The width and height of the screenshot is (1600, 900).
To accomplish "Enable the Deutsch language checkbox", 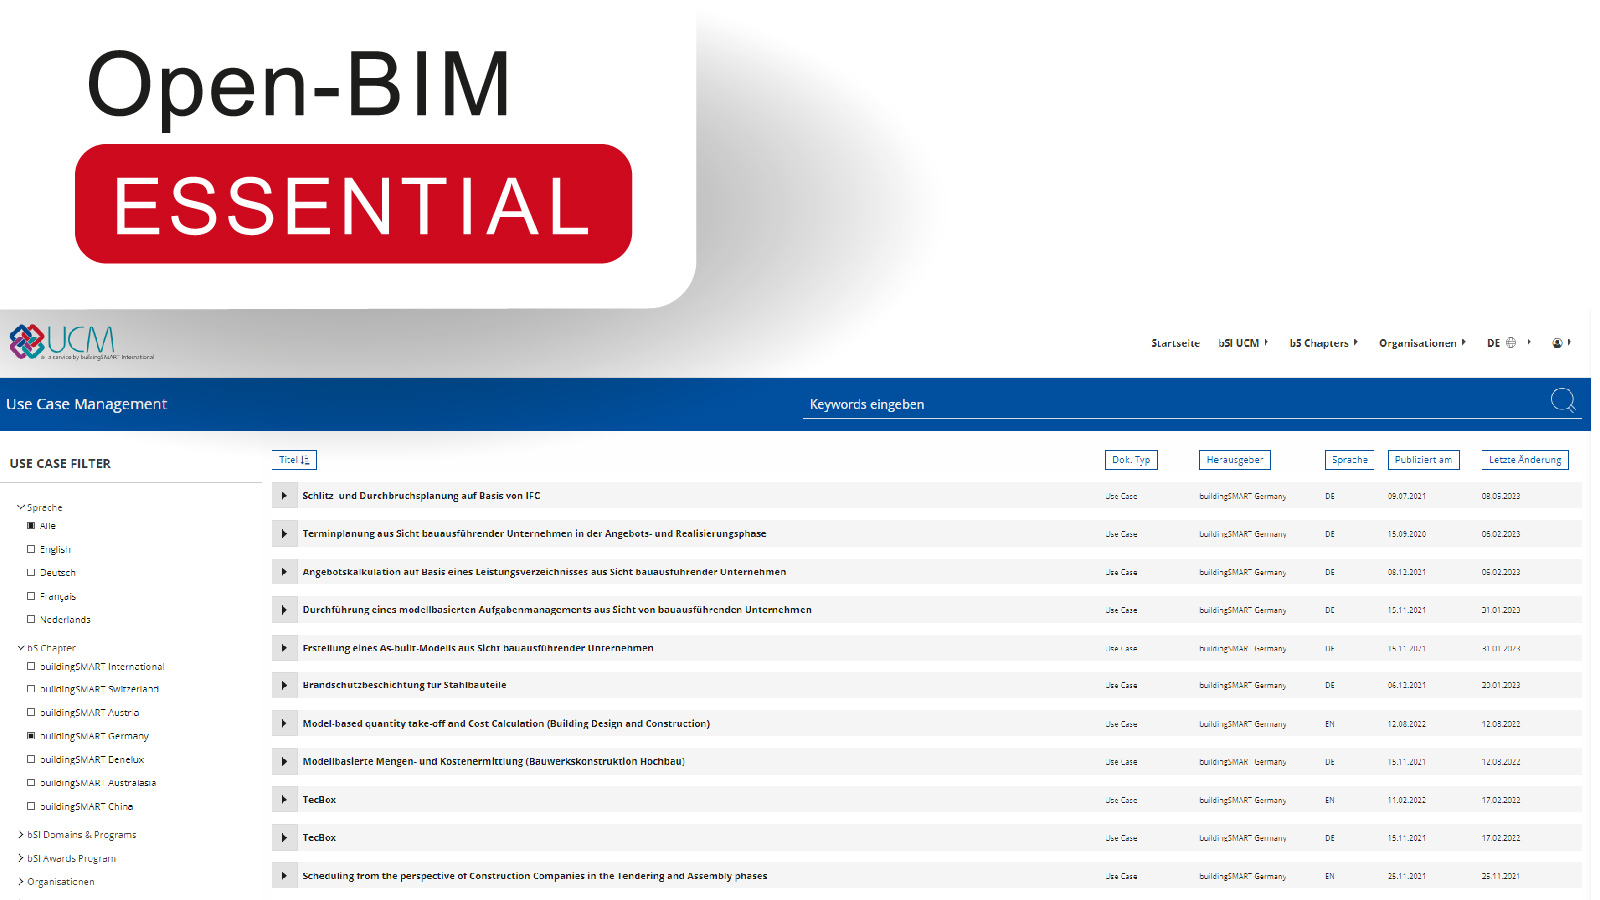I will 31,573.
